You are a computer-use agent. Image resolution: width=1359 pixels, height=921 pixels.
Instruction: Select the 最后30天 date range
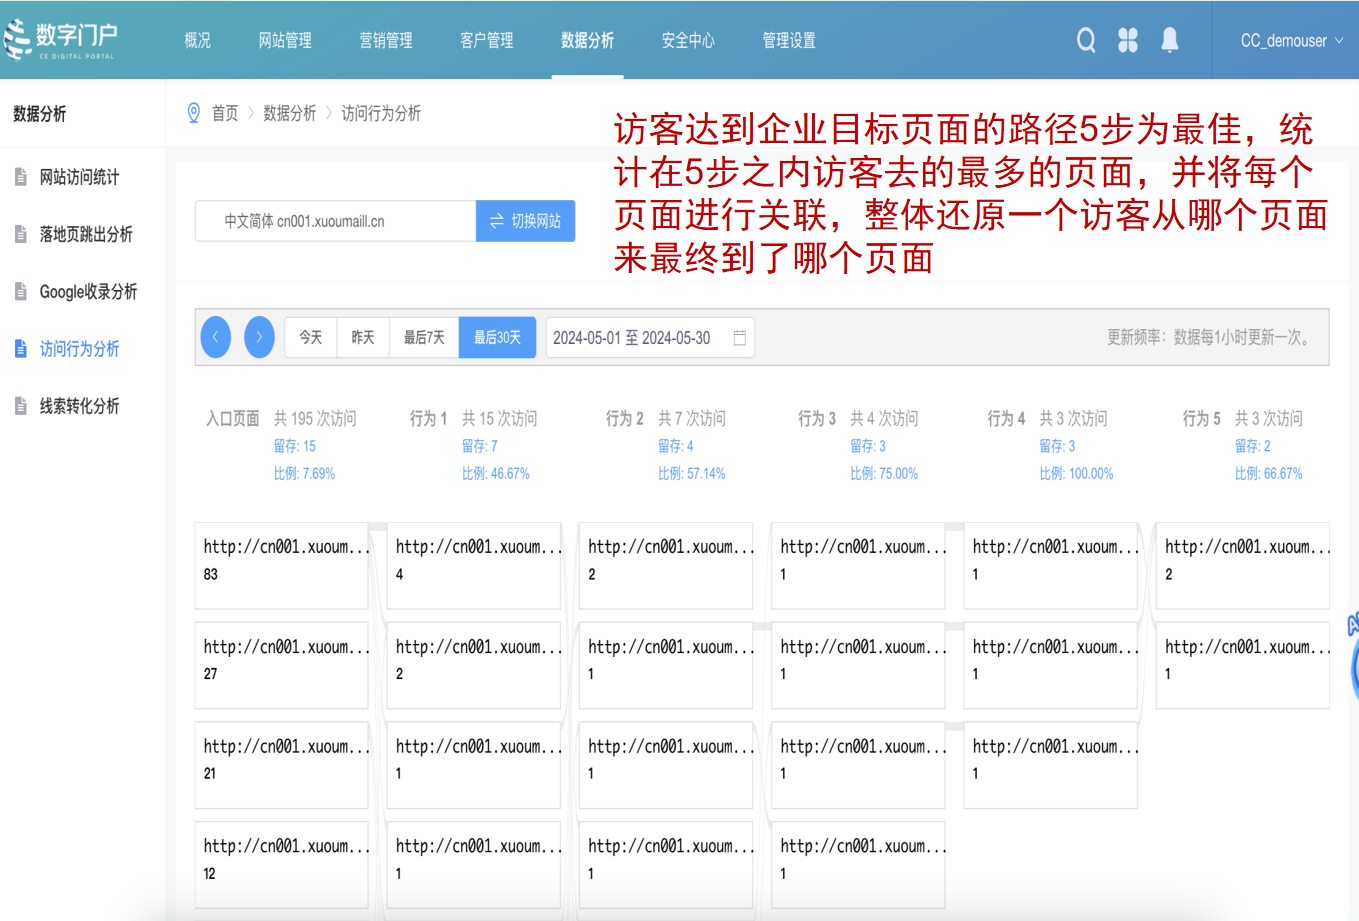coord(498,337)
